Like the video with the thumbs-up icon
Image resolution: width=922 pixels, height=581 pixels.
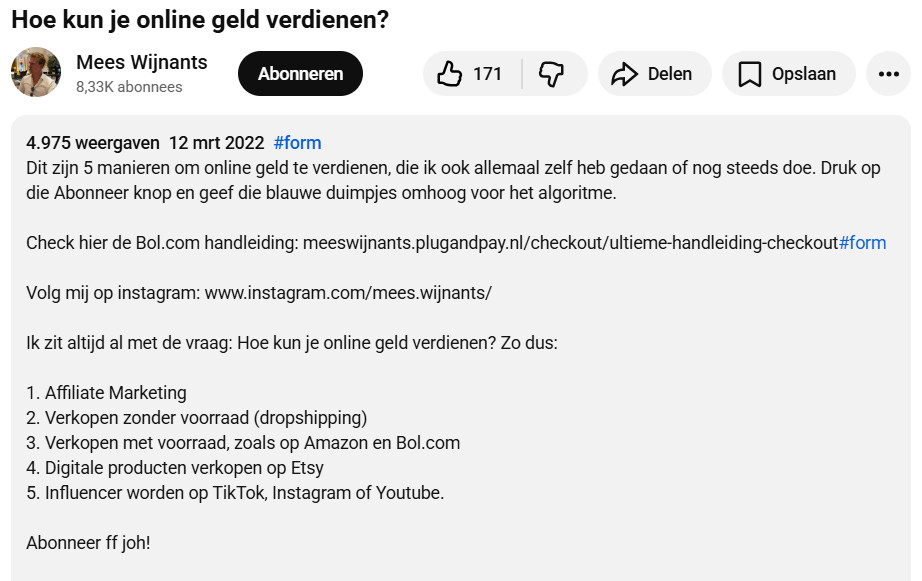coord(450,74)
